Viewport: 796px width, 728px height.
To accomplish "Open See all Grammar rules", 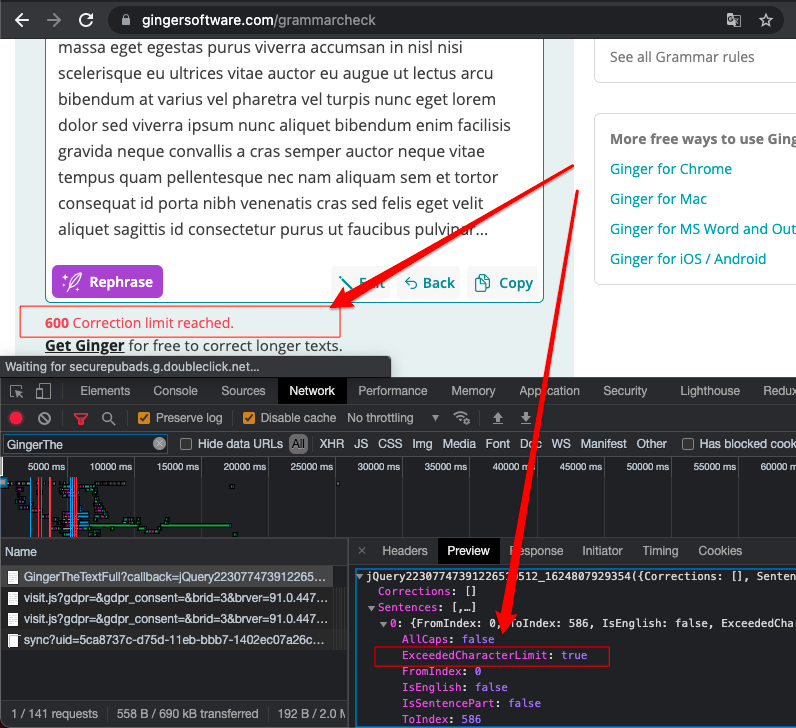I will 682,57.
